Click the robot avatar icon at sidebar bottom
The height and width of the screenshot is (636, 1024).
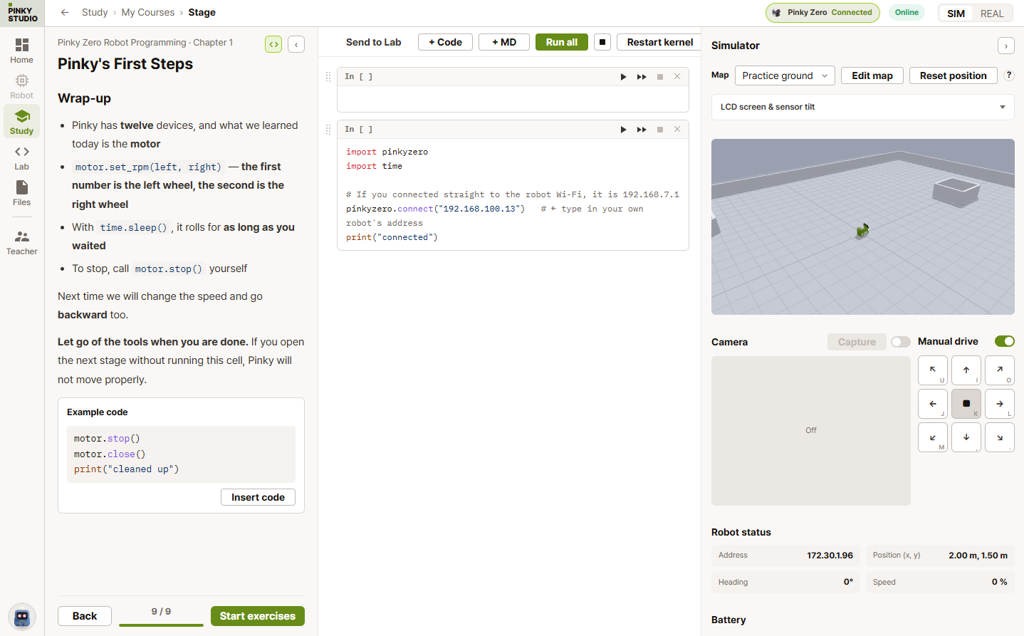coord(22,616)
